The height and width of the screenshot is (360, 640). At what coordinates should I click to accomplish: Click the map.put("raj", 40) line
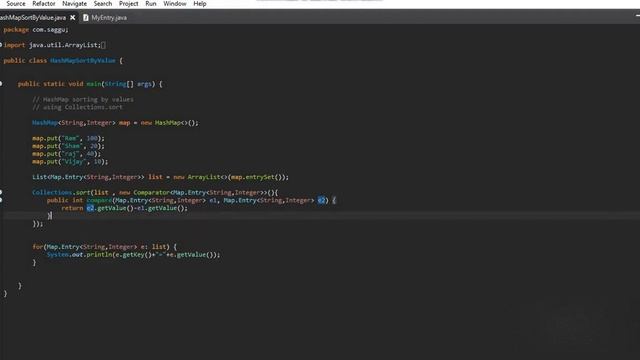67,153
